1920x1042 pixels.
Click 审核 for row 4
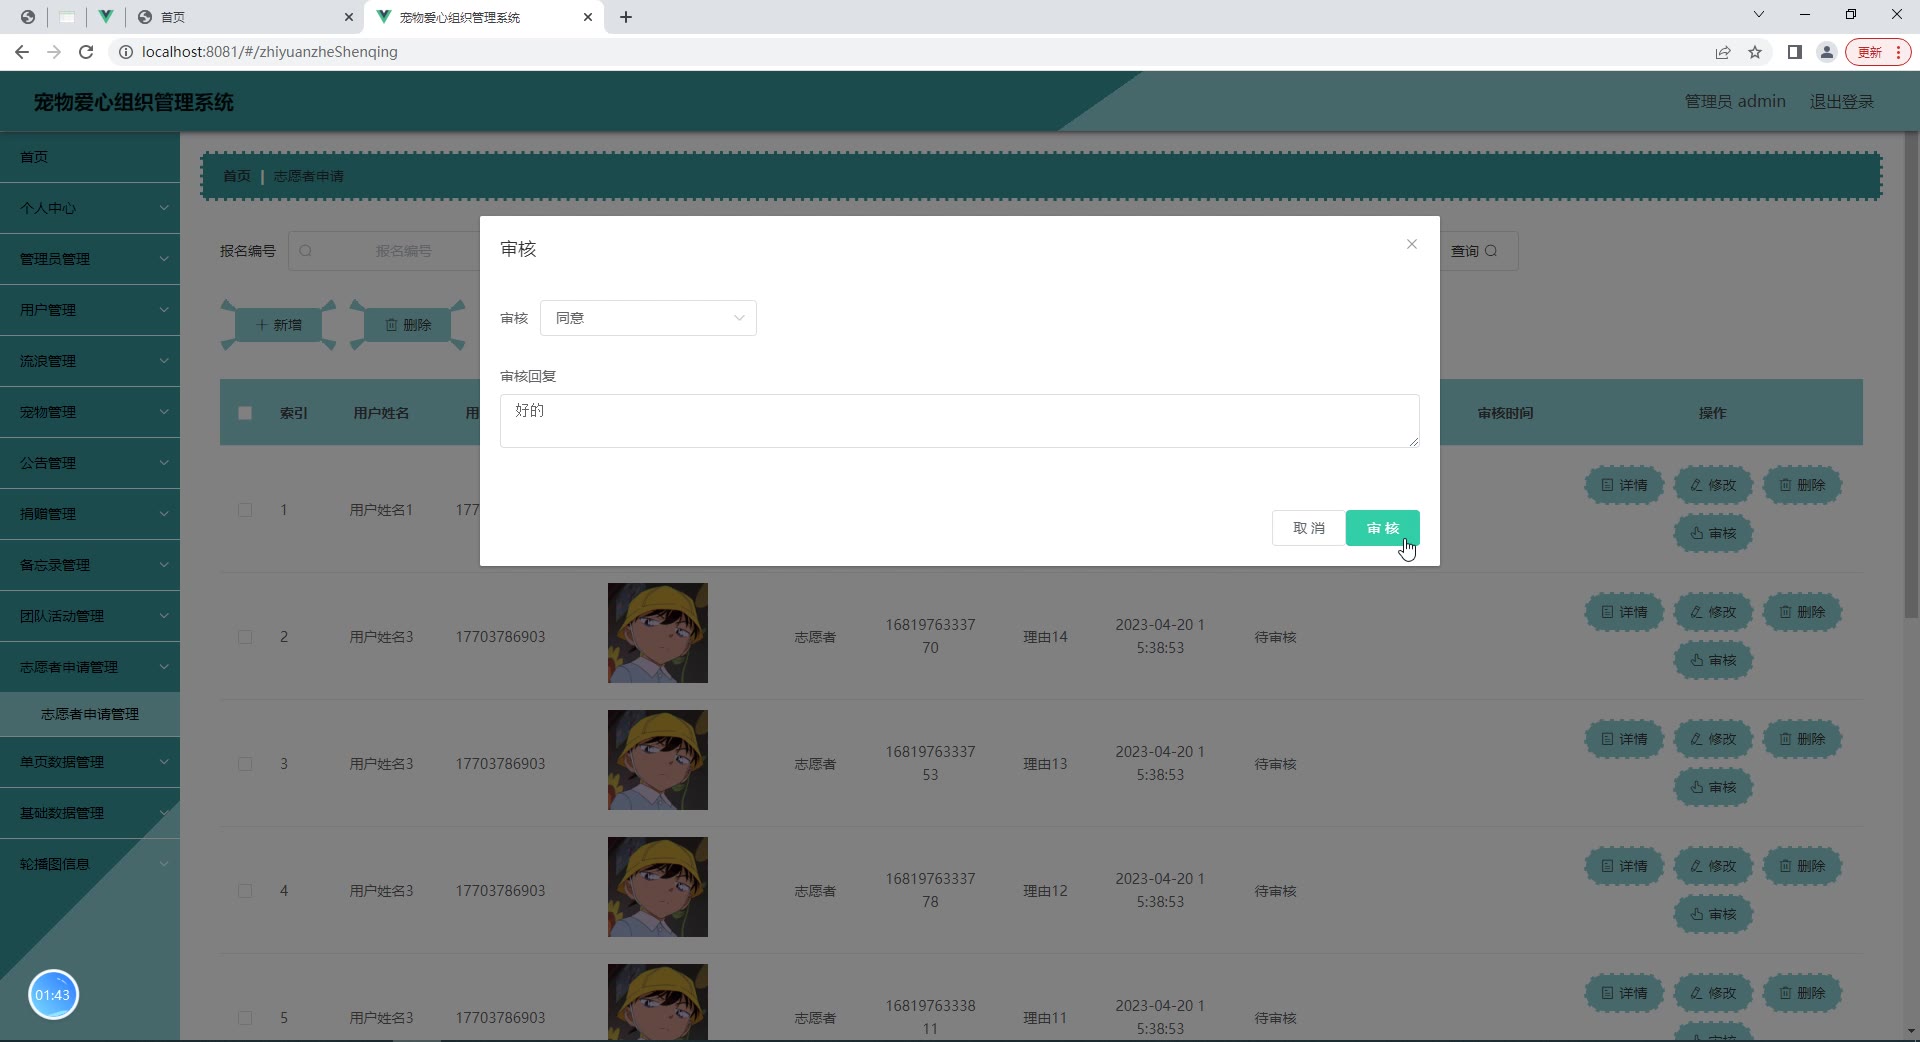coord(1713,914)
